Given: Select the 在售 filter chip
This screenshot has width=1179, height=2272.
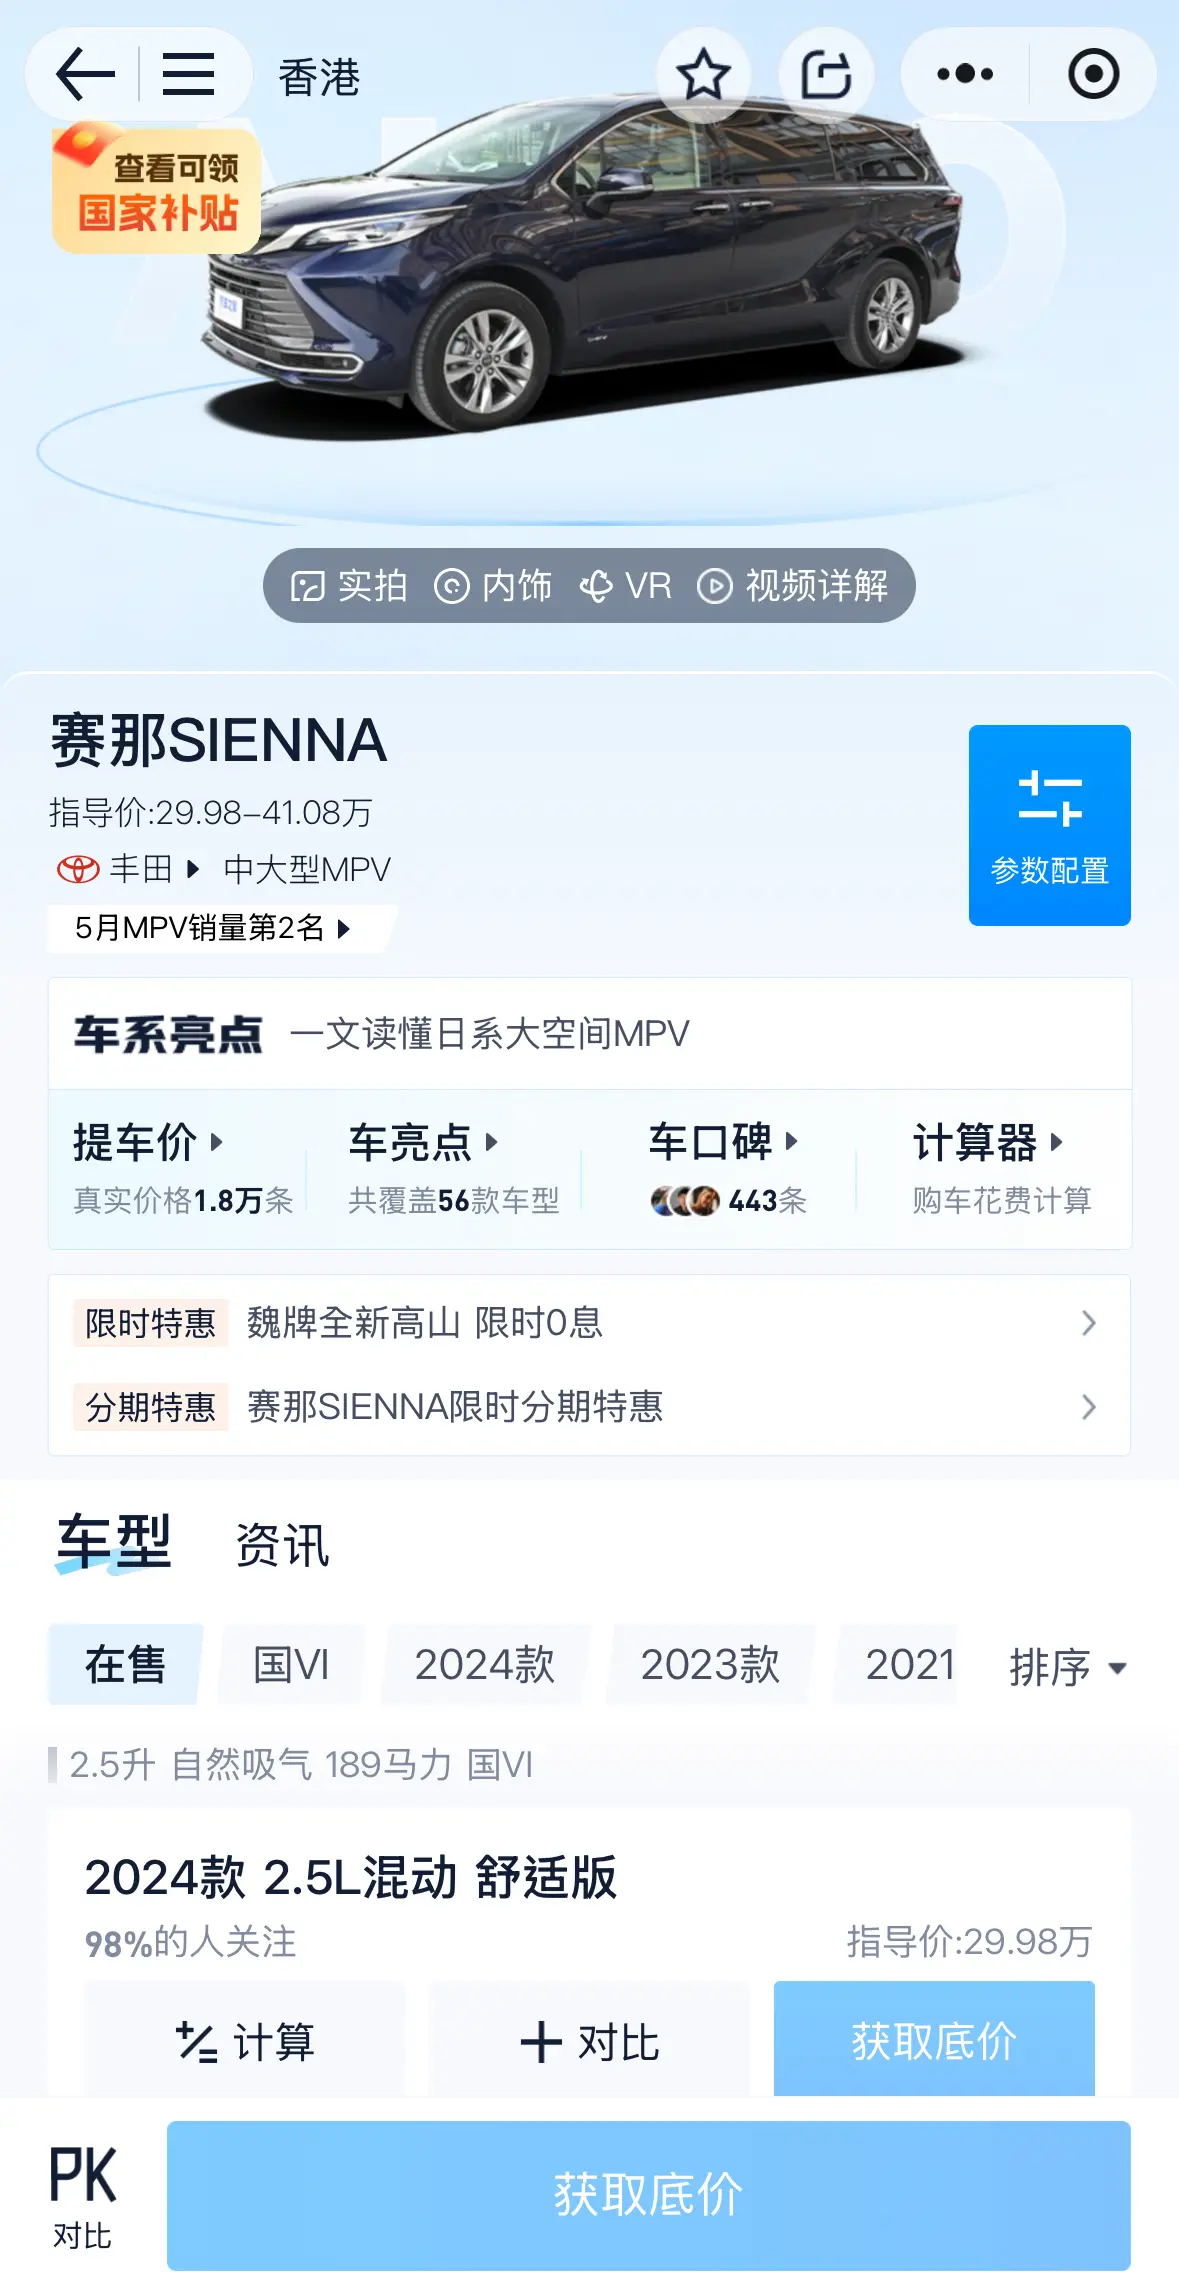Looking at the screenshot, I should click(x=125, y=1665).
